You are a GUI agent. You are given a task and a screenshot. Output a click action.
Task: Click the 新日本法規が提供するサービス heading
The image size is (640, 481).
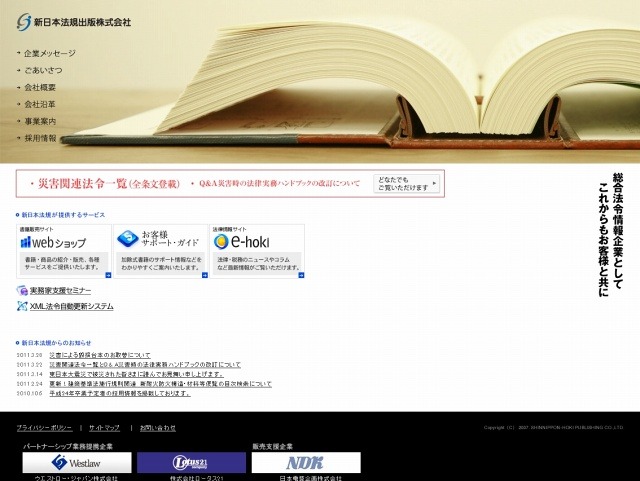point(63,215)
